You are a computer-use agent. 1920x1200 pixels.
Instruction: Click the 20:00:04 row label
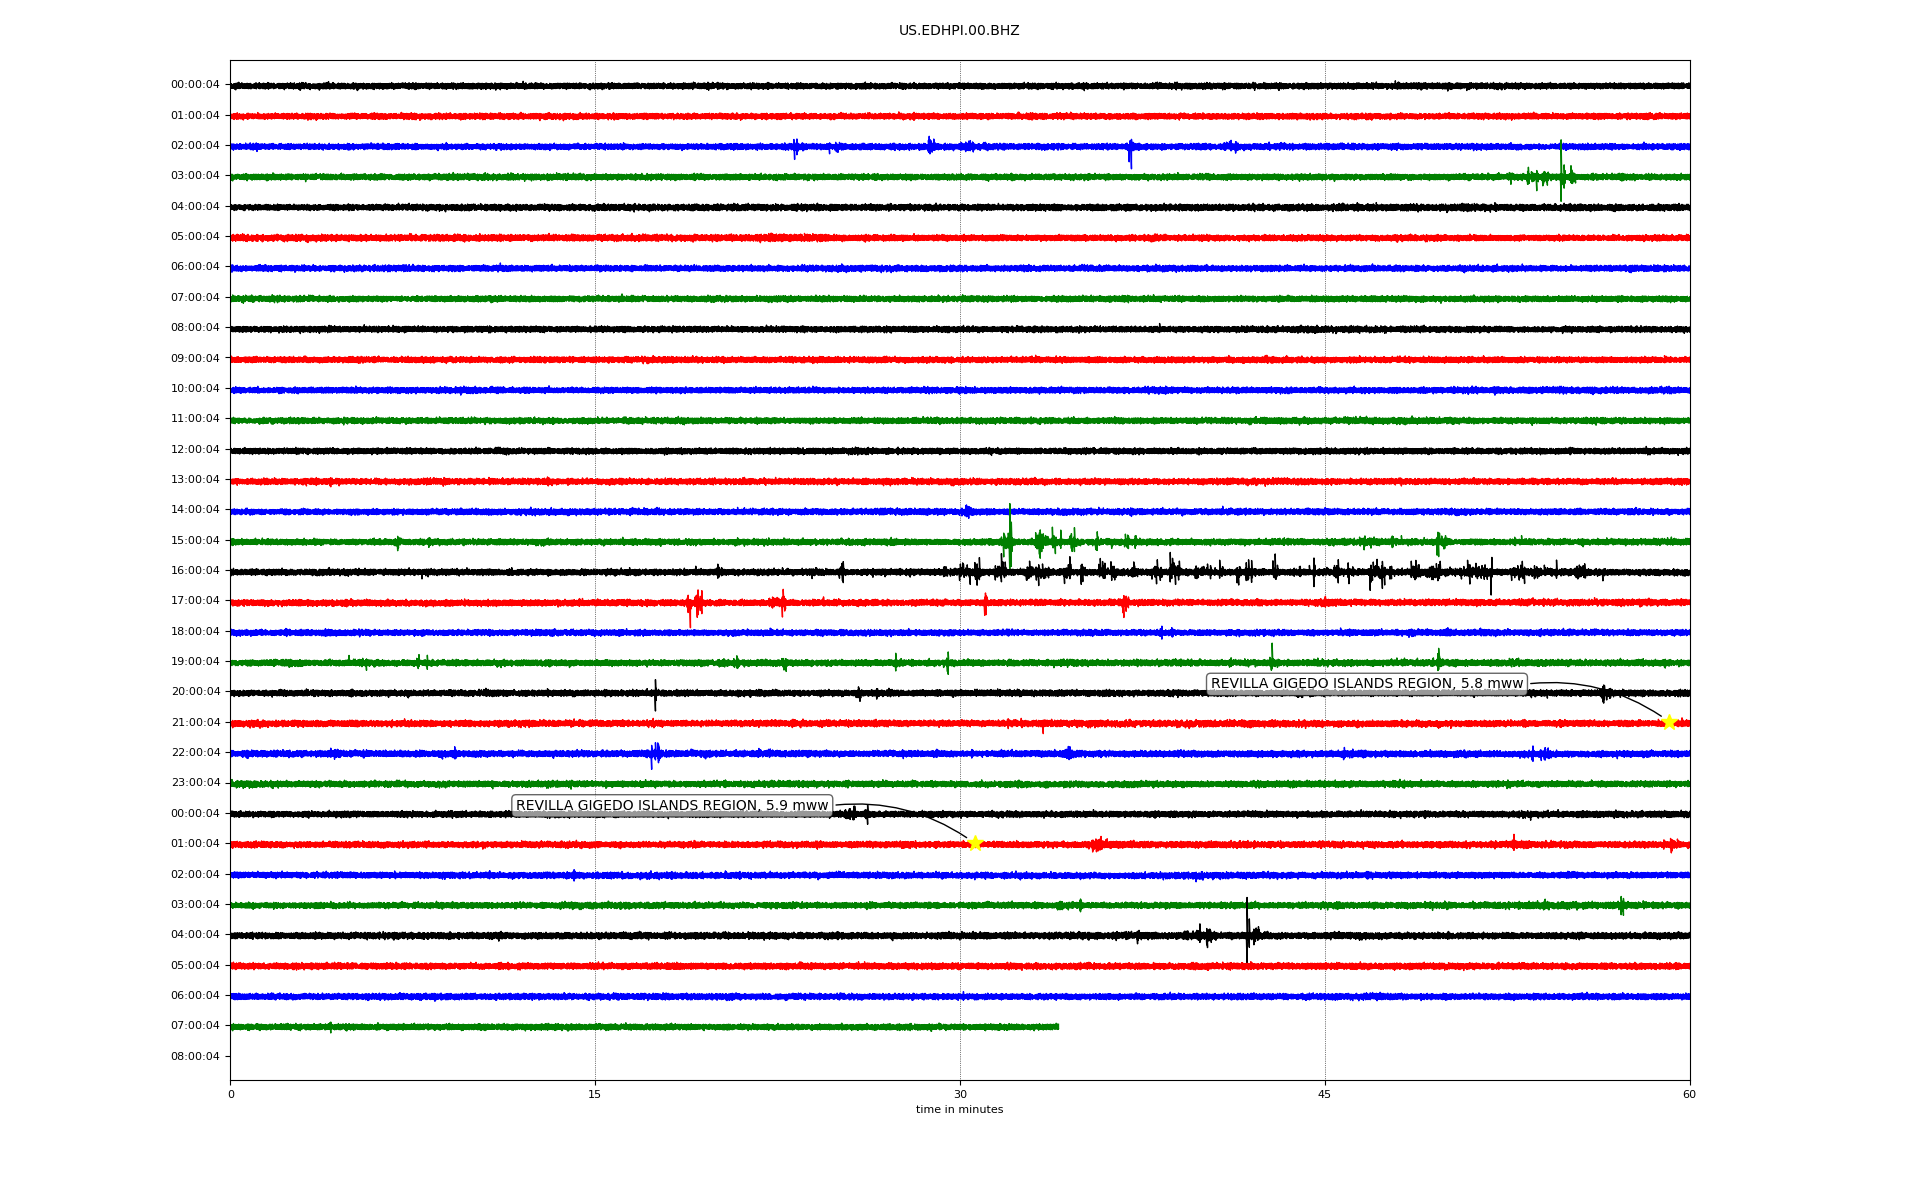[x=195, y=691]
